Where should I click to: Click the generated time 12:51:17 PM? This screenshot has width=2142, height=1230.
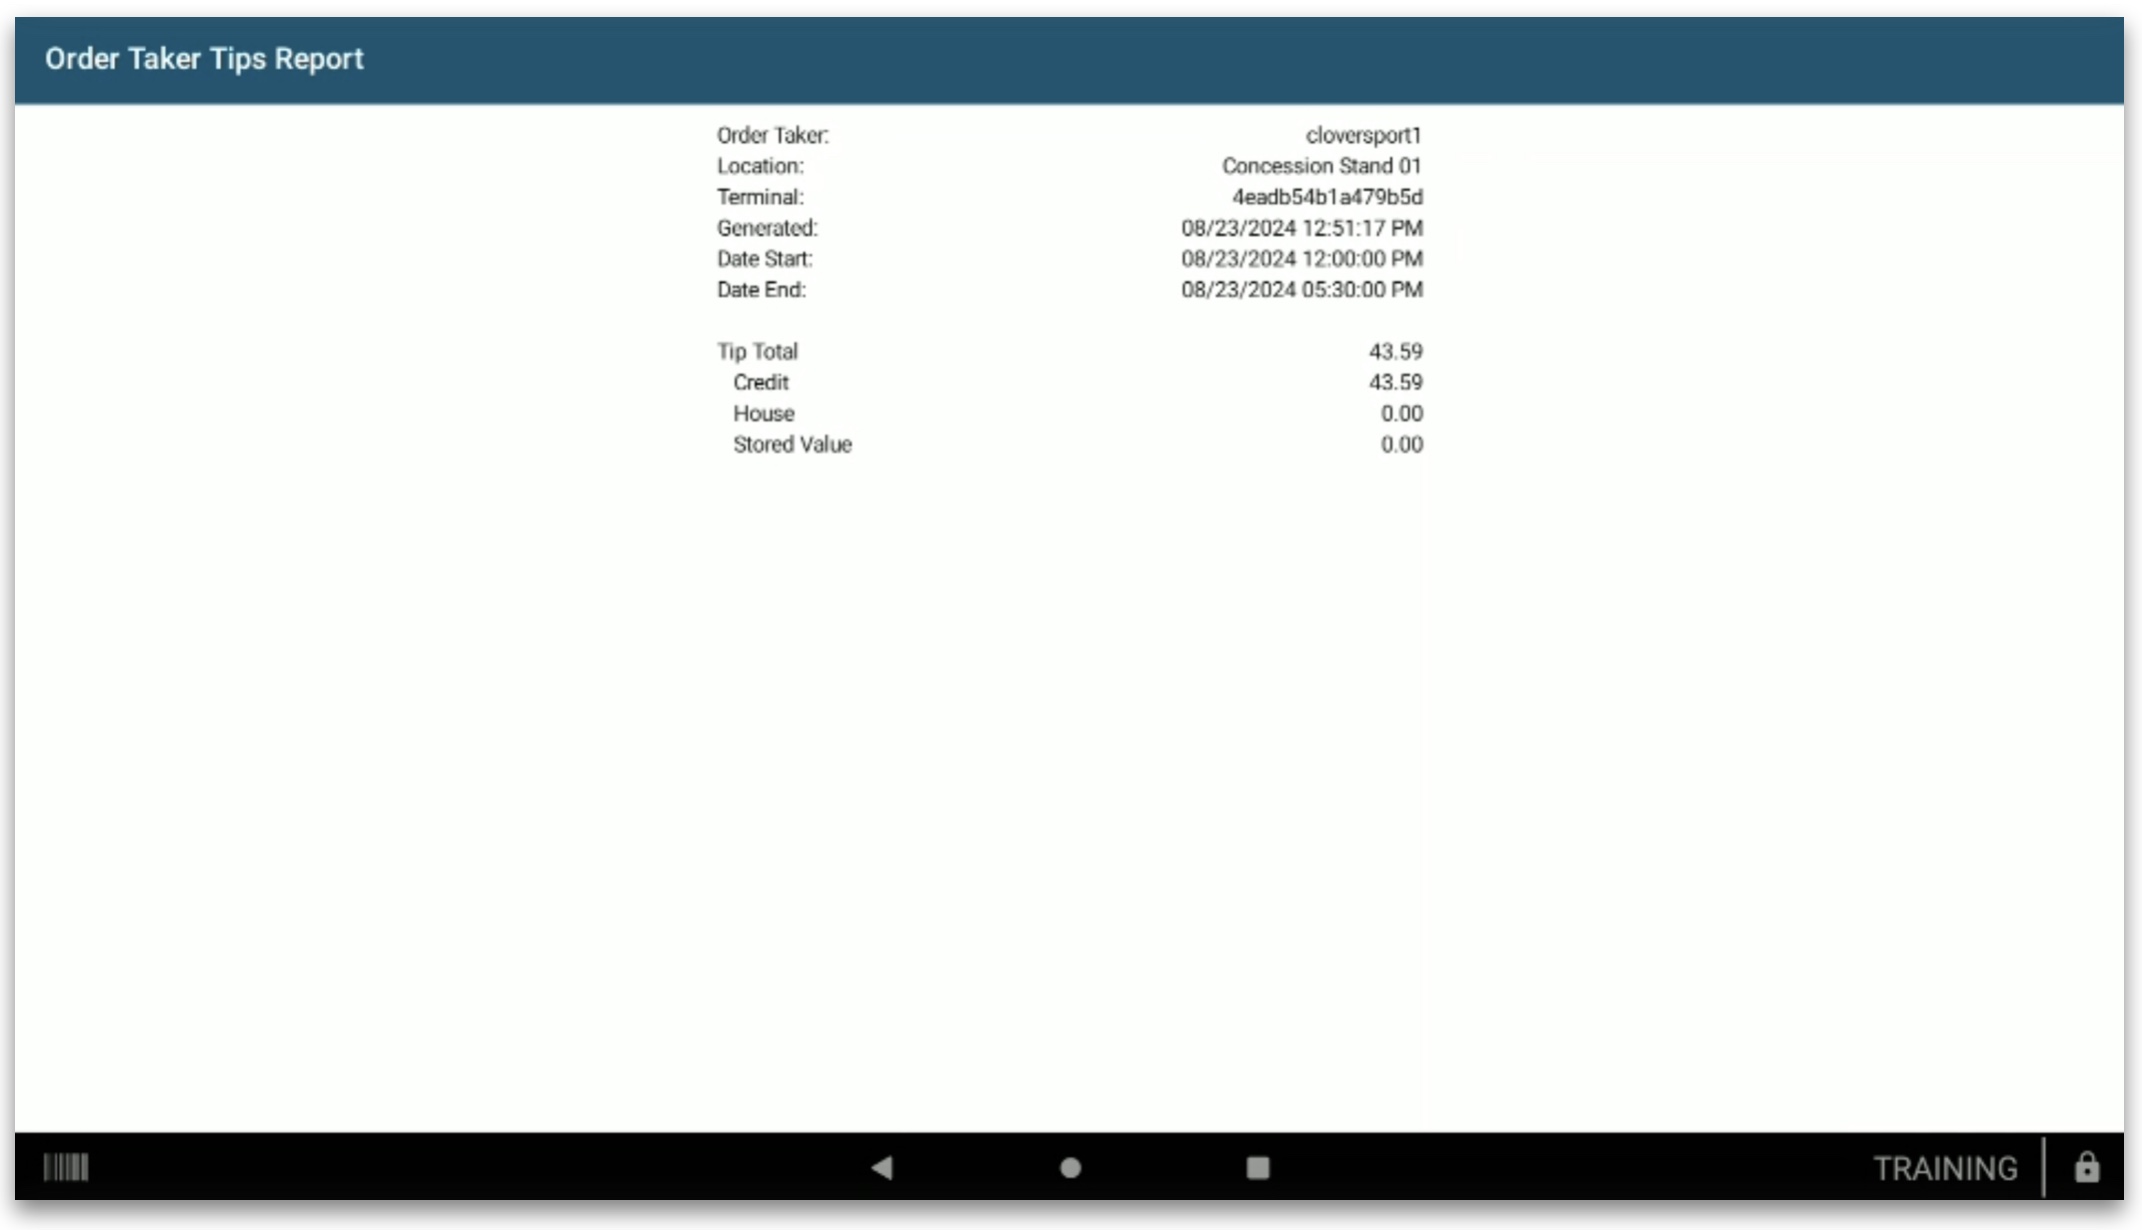pyautogui.click(x=1363, y=228)
